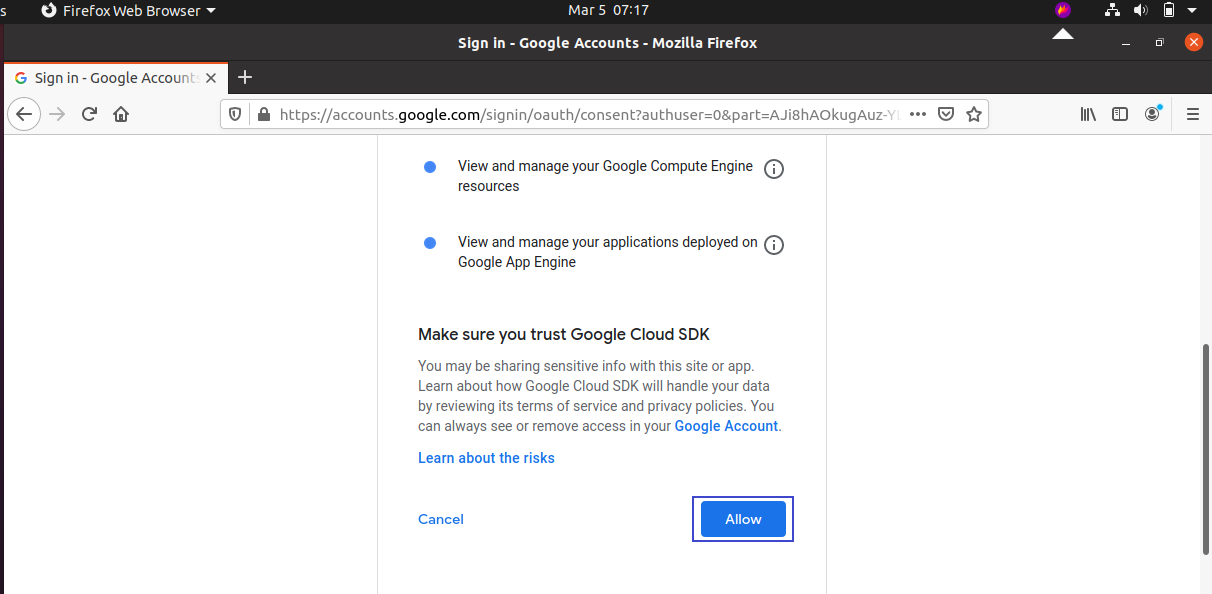Open the volume speaker icon
This screenshot has height=594, width=1212.
[x=1140, y=10]
